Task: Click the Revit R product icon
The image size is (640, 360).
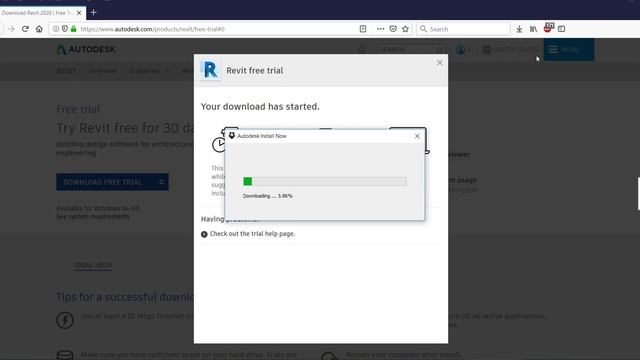Action: pos(210,70)
